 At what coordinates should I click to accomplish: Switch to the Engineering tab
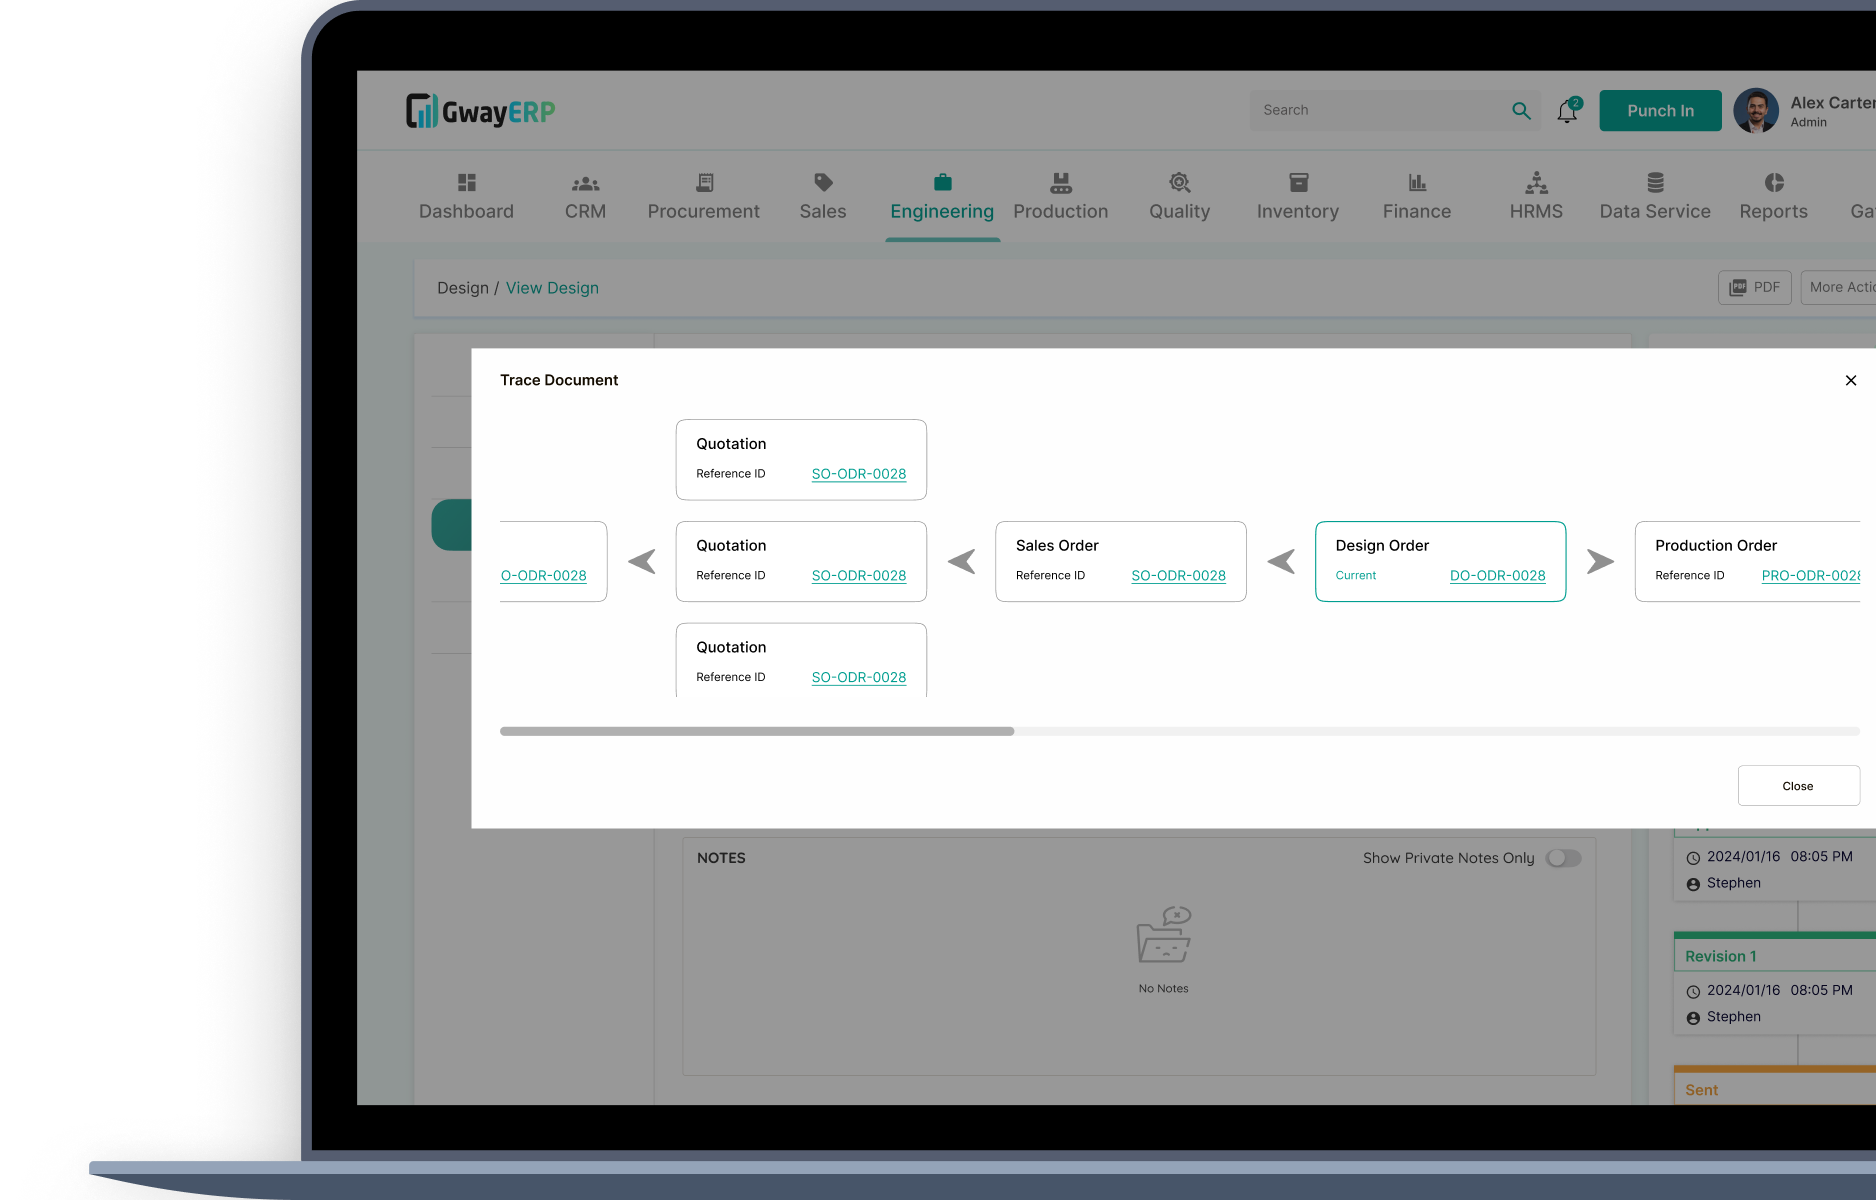(941, 196)
